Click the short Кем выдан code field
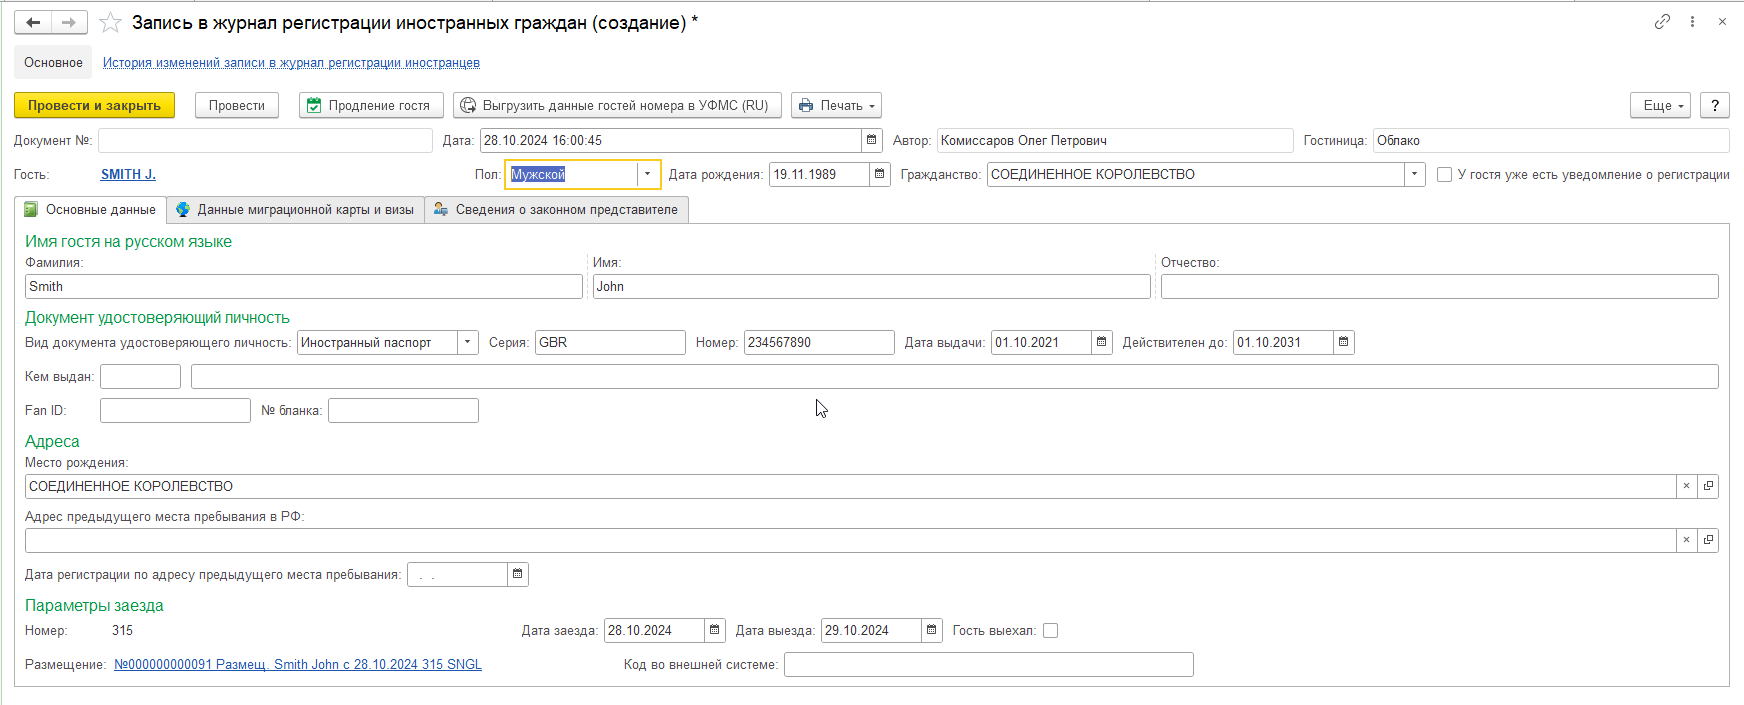Image resolution: width=1744 pixels, height=705 pixels. pos(140,376)
